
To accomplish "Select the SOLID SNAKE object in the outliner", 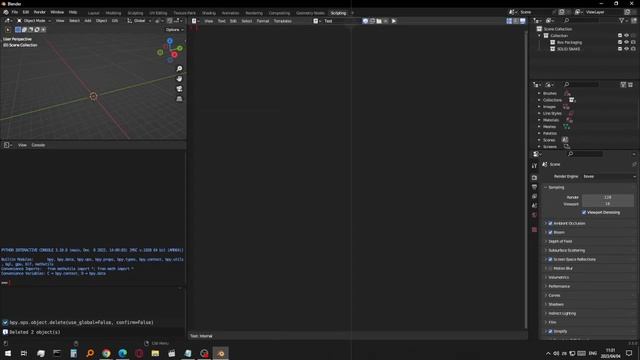I will point(568,49).
